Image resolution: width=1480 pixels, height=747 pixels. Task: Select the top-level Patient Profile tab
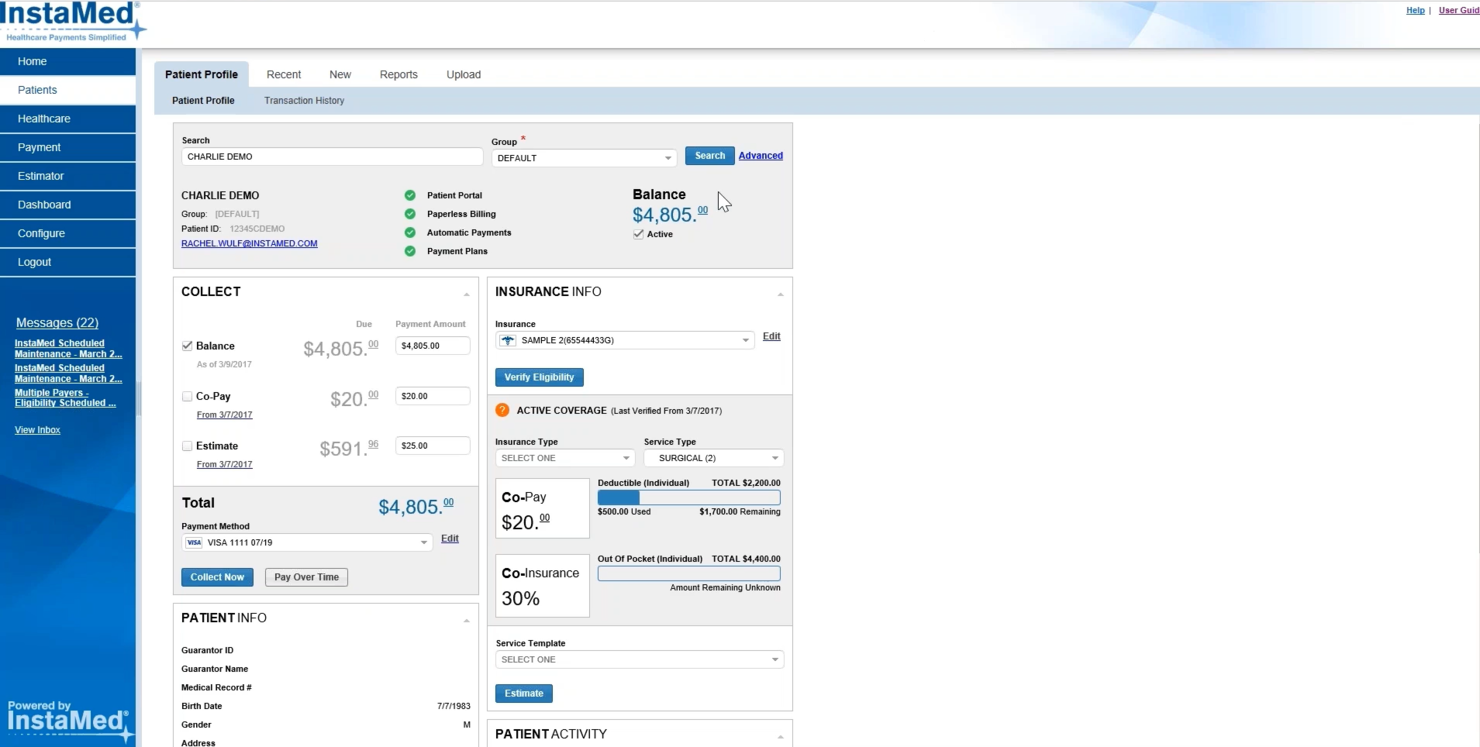point(202,75)
